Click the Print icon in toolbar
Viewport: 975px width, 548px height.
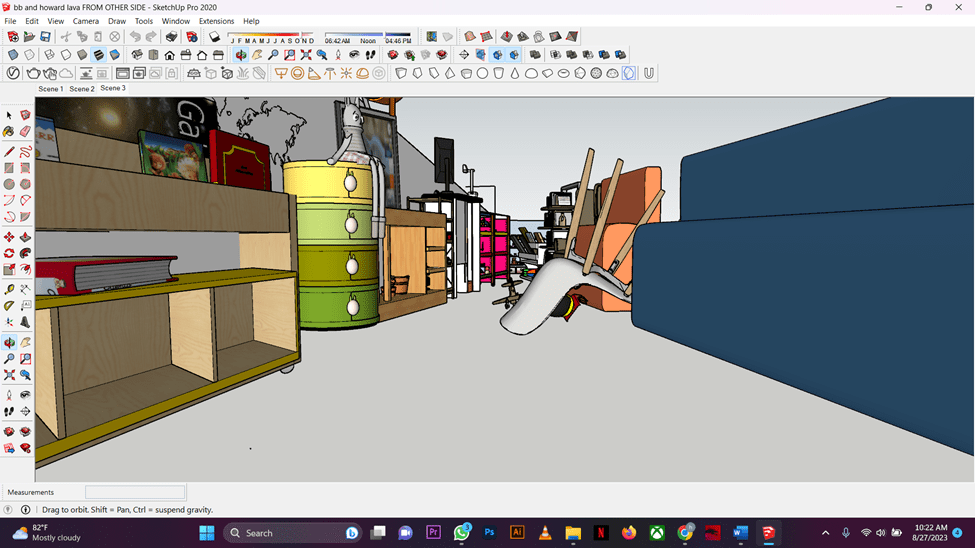pyautogui.click(x=171, y=37)
